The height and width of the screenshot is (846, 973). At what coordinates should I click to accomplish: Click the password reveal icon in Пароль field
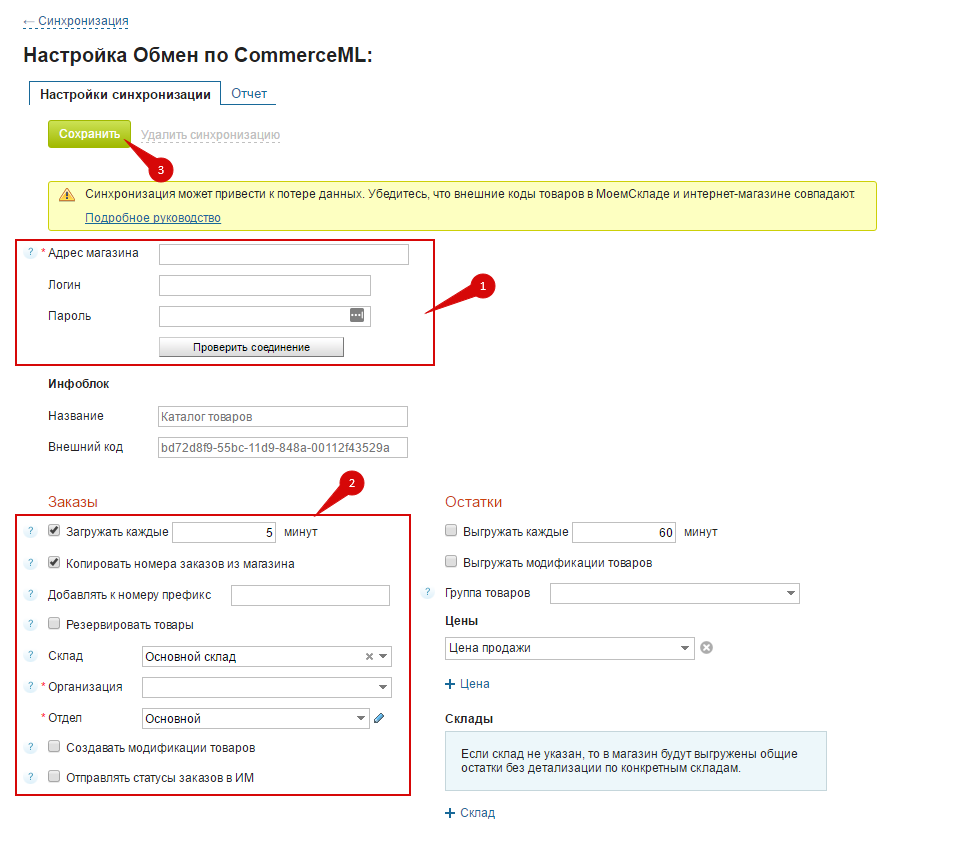point(357,315)
